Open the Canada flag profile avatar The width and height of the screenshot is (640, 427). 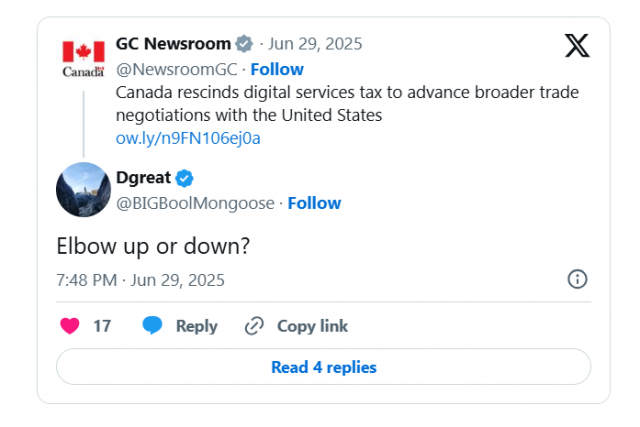[x=84, y=59]
